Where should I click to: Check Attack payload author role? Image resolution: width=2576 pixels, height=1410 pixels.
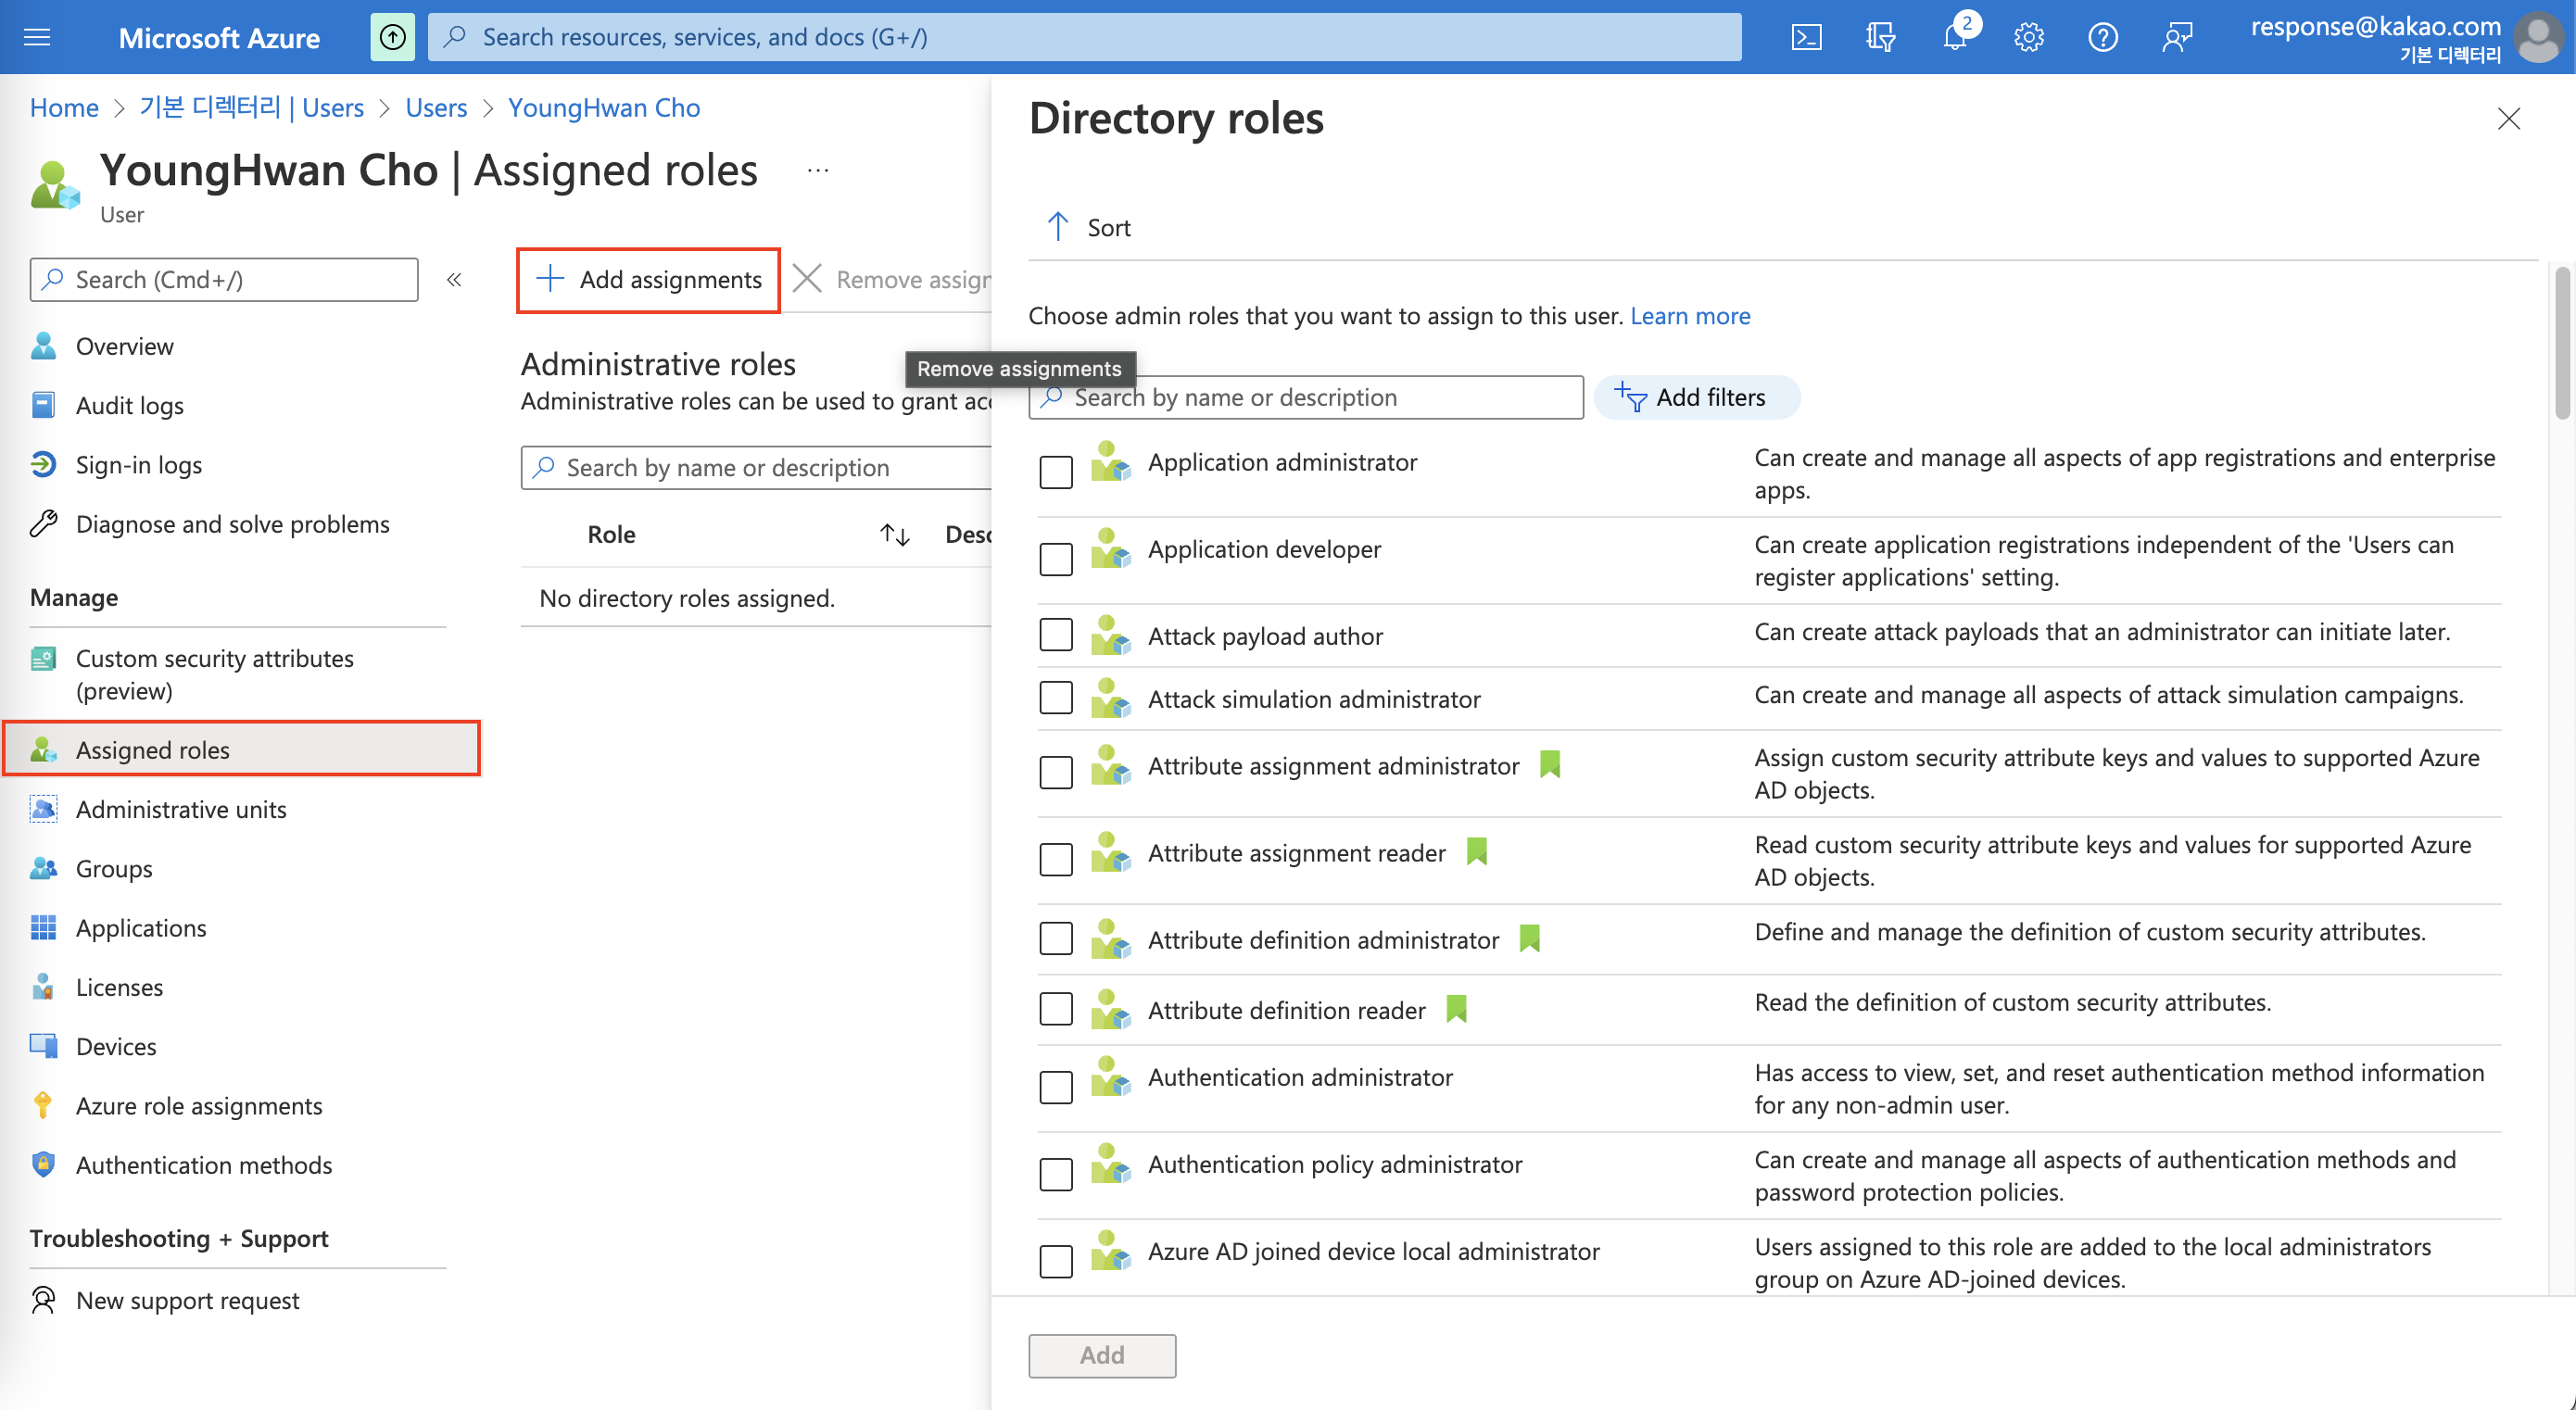point(1056,634)
